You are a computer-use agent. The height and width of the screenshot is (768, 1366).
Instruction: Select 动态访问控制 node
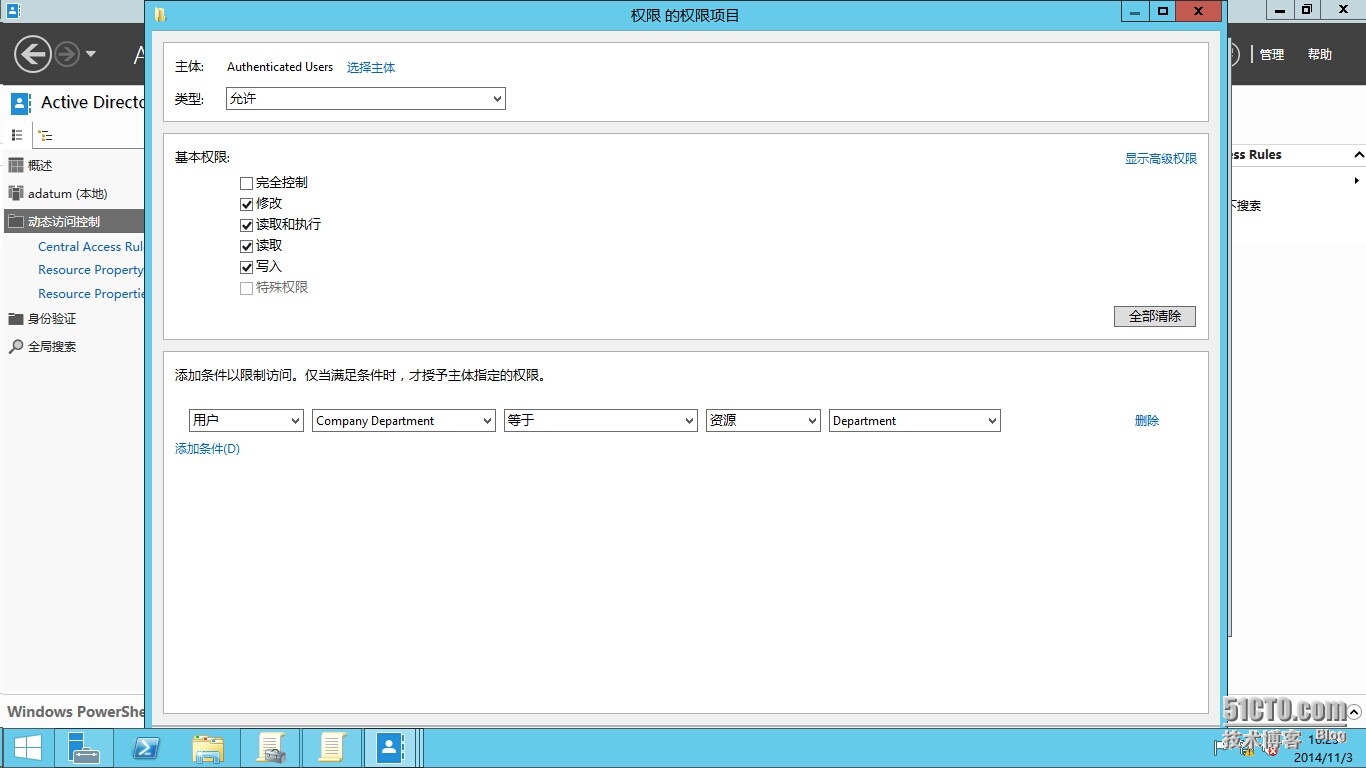pos(75,221)
